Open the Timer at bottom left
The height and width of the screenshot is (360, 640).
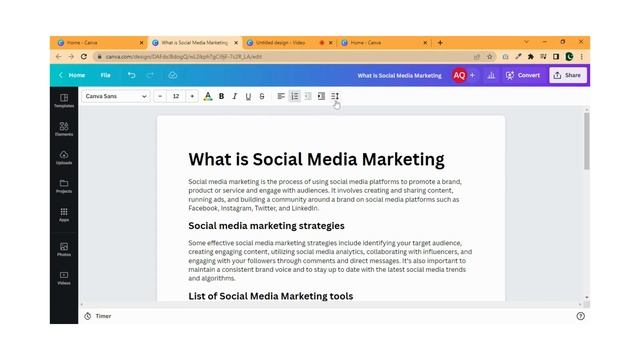pyautogui.click(x=98, y=316)
